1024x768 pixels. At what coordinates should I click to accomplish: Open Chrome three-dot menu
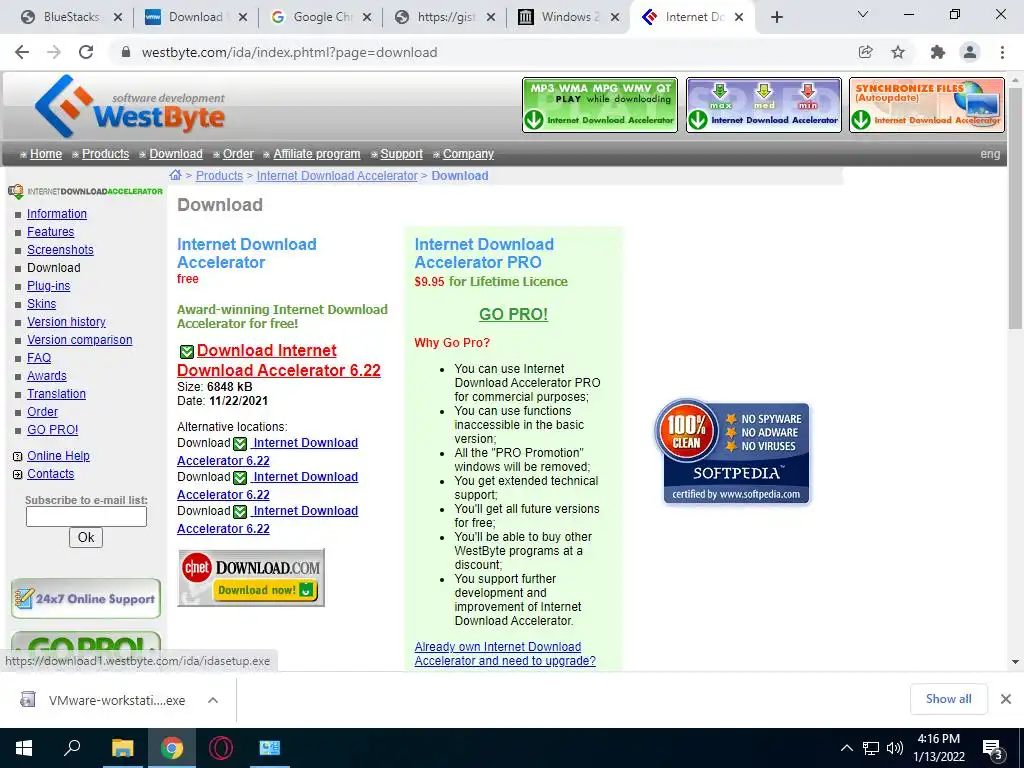click(x=1002, y=52)
